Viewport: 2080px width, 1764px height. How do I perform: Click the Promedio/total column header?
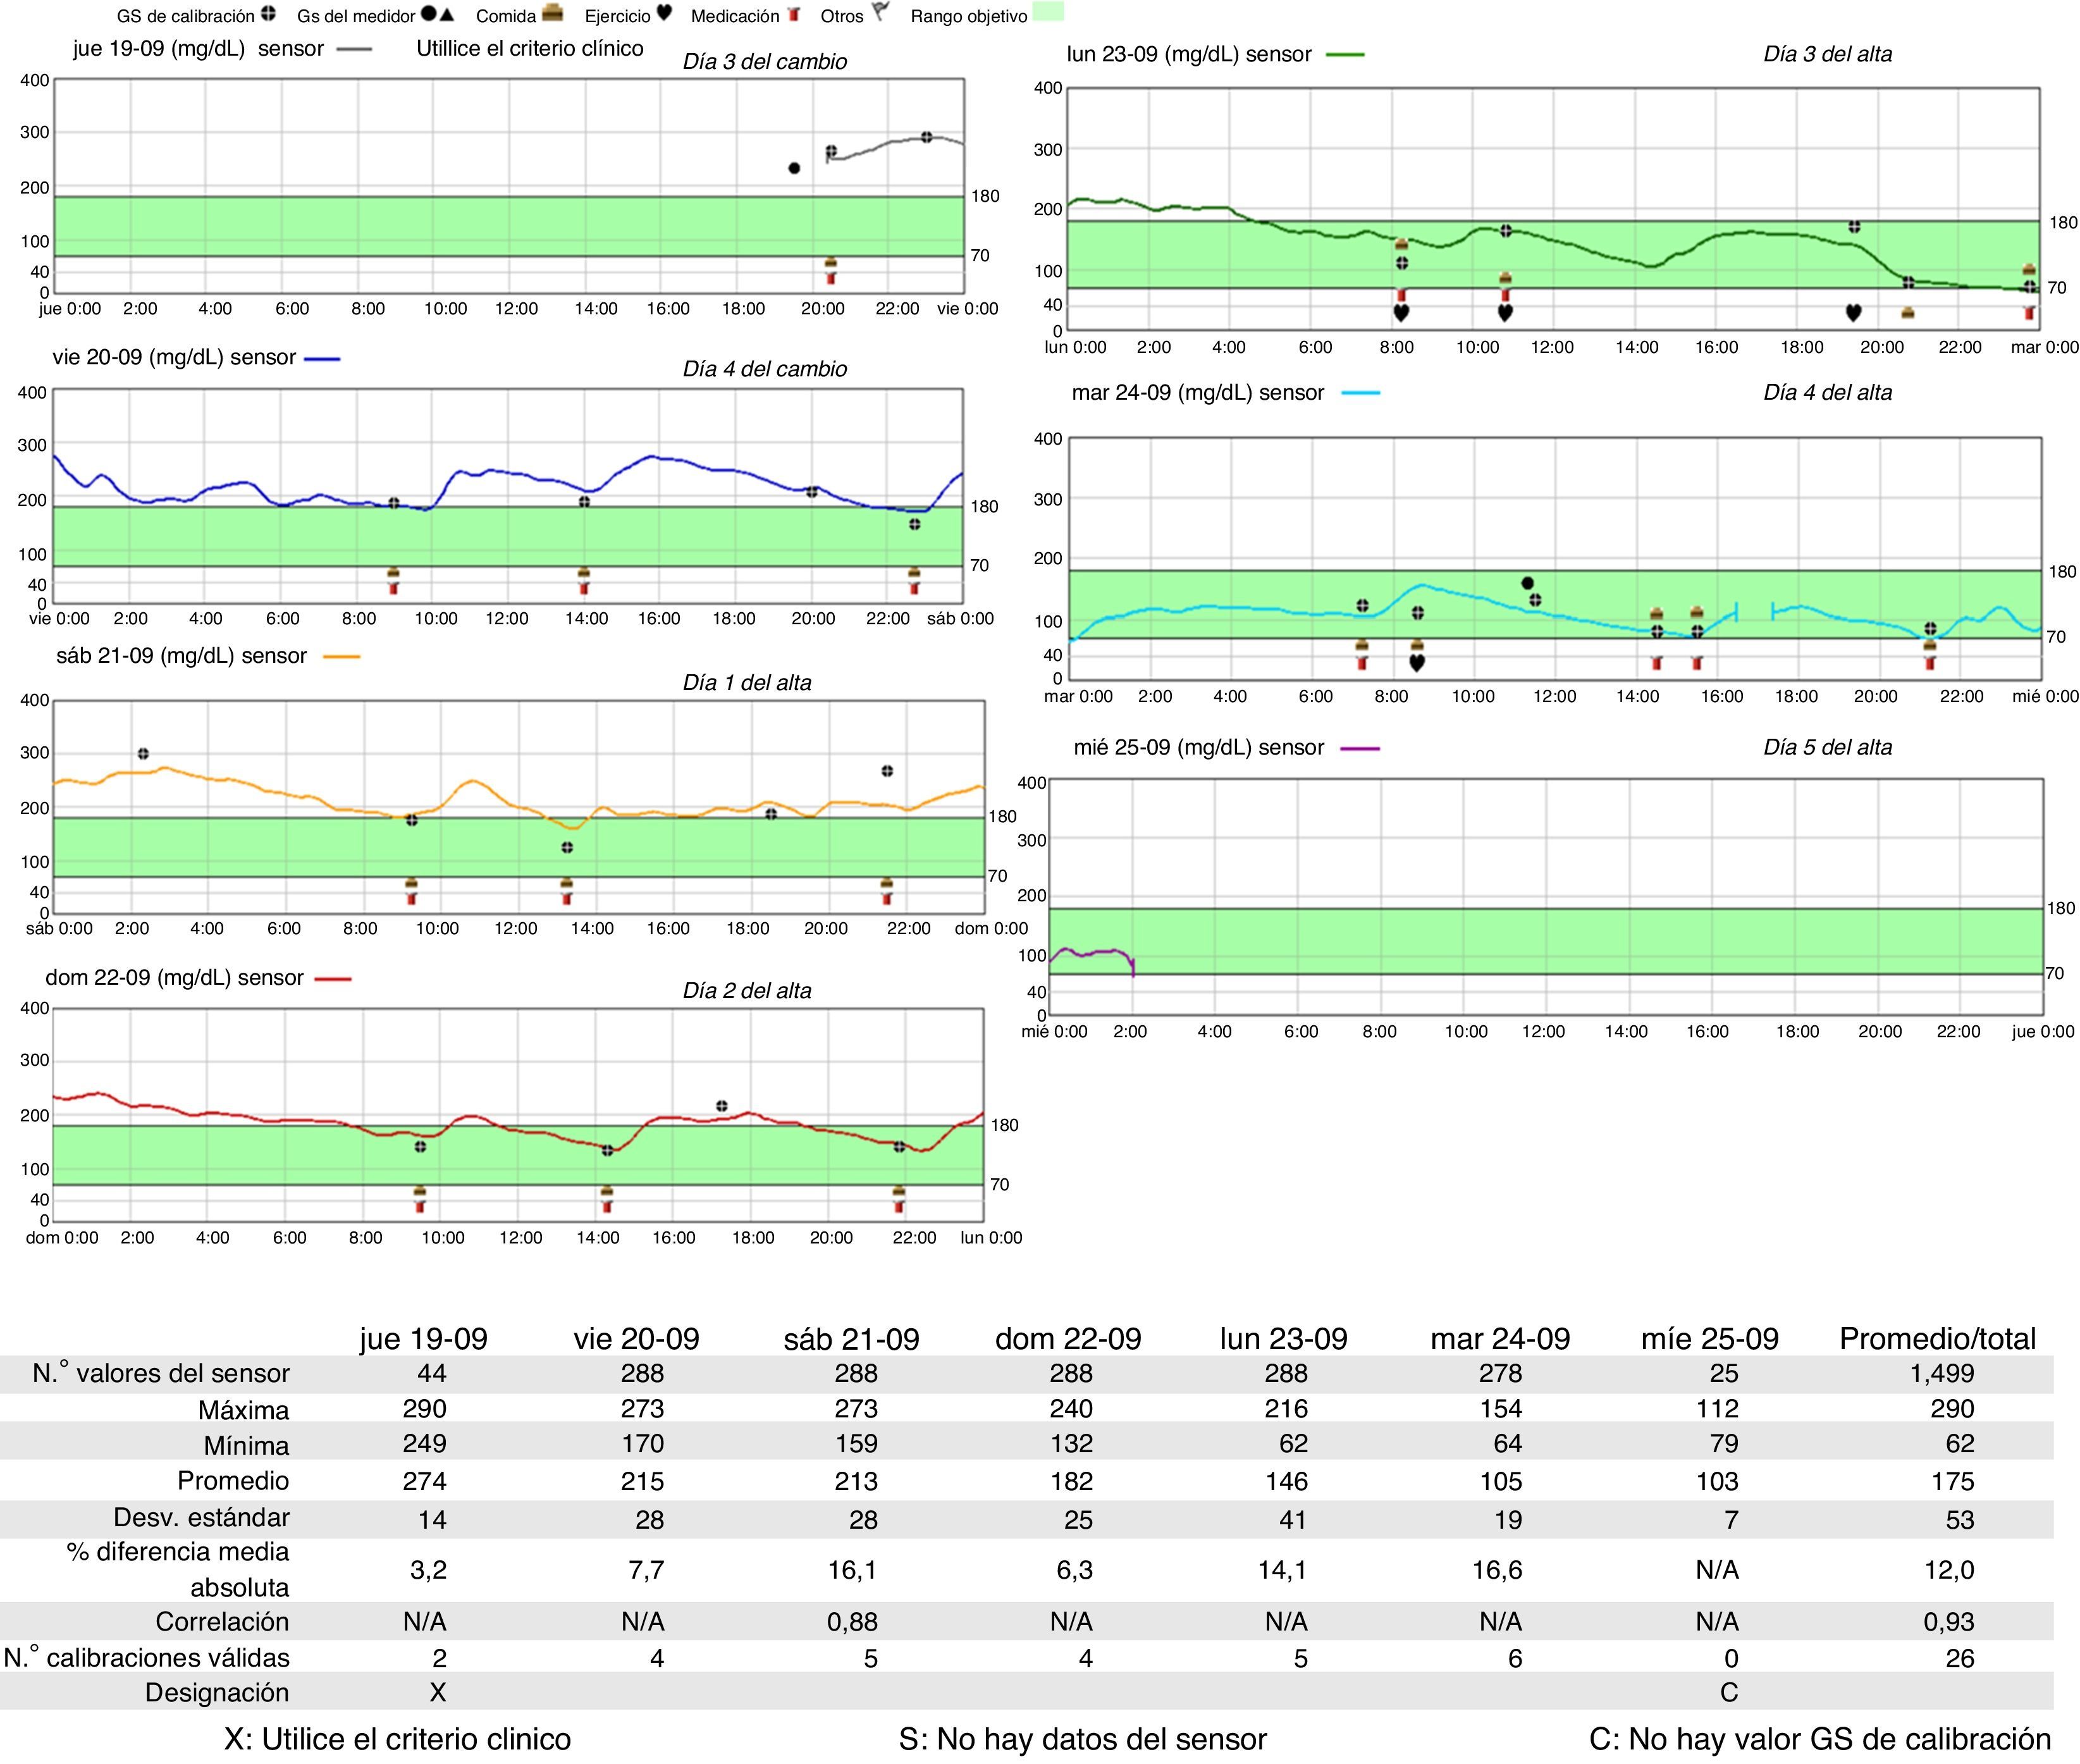[1937, 1339]
